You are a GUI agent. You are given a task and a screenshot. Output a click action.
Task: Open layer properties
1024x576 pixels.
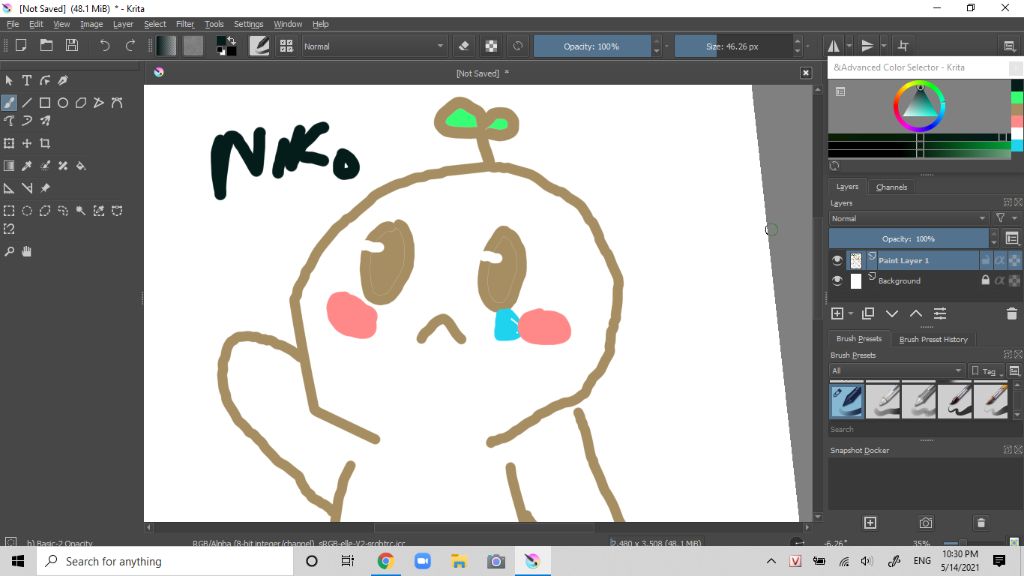point(940,314)
